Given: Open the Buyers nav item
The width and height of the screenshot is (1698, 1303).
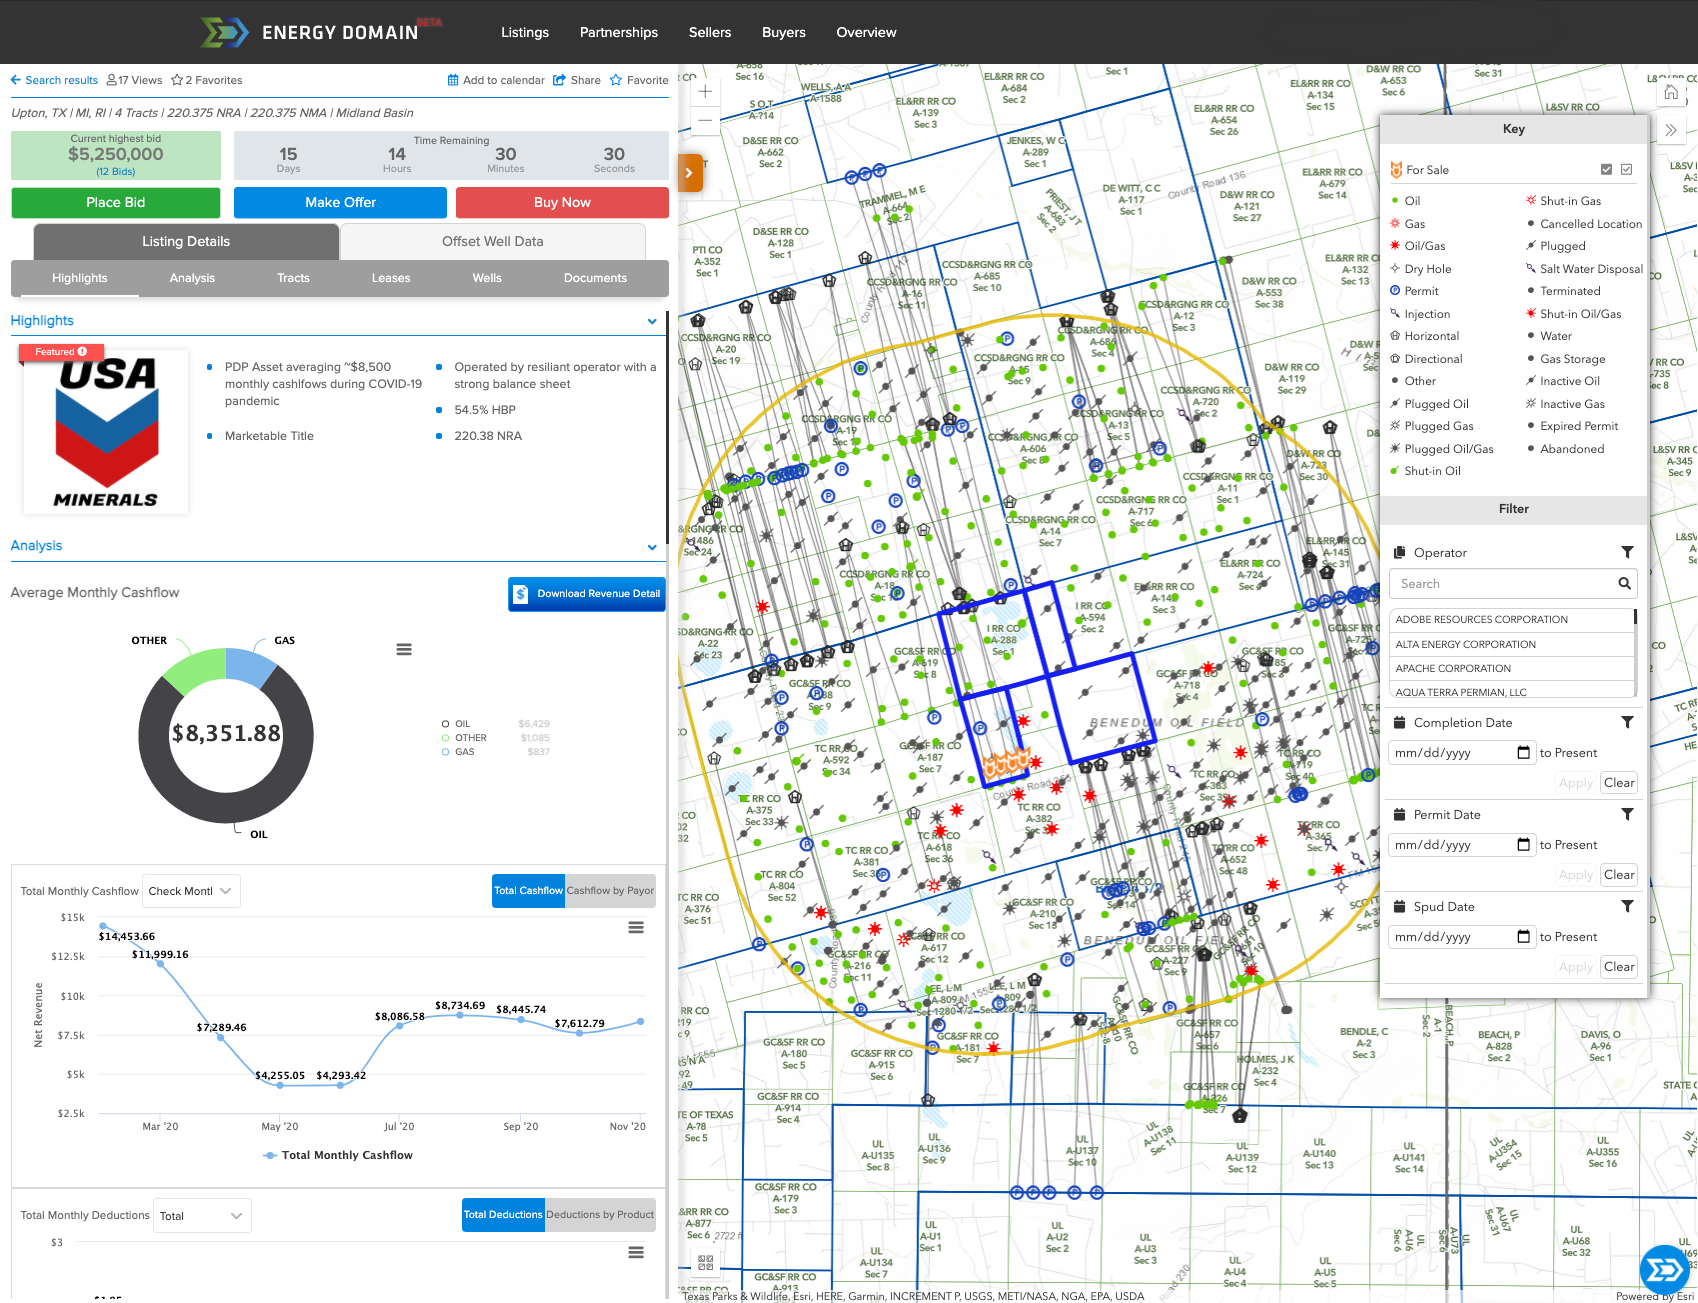Looking at the screenshot, I should [x=784, y=32].
